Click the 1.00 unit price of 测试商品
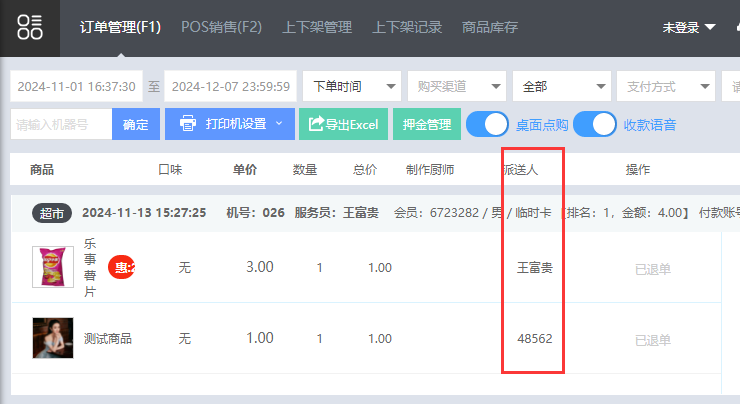The width and height of the screenshot is (740, 404). point(260,338)
